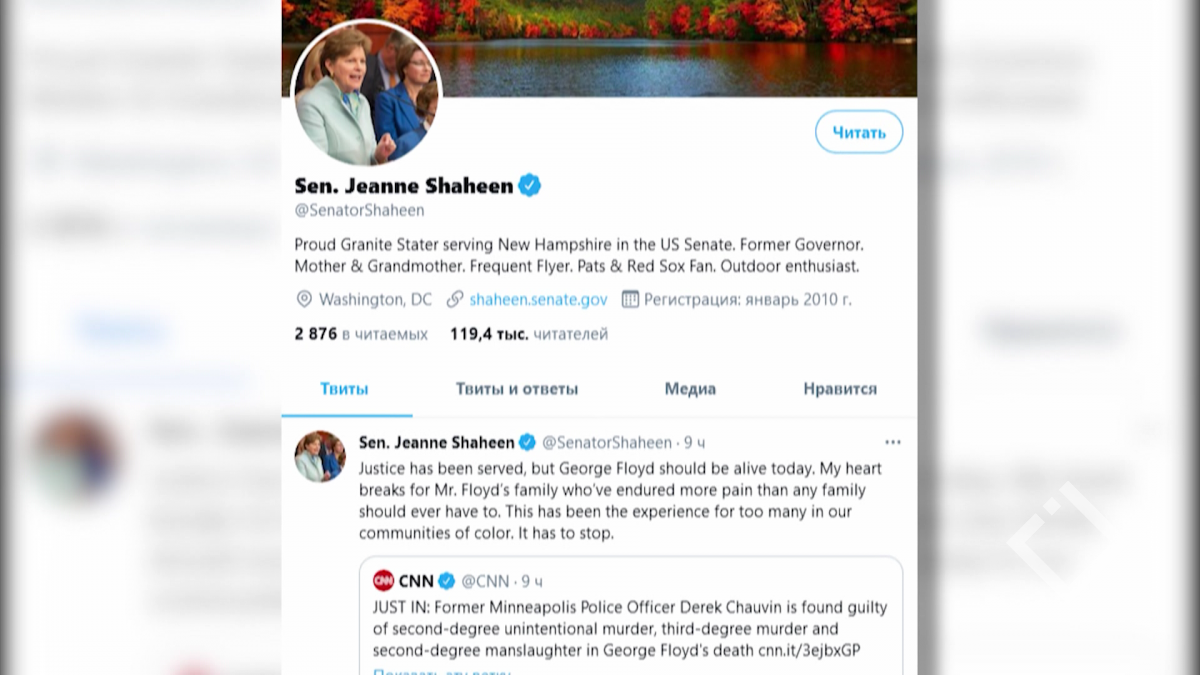Click the verified badge beside the profile name
This screenshot has height=675, width=1200.
point(529,185)
